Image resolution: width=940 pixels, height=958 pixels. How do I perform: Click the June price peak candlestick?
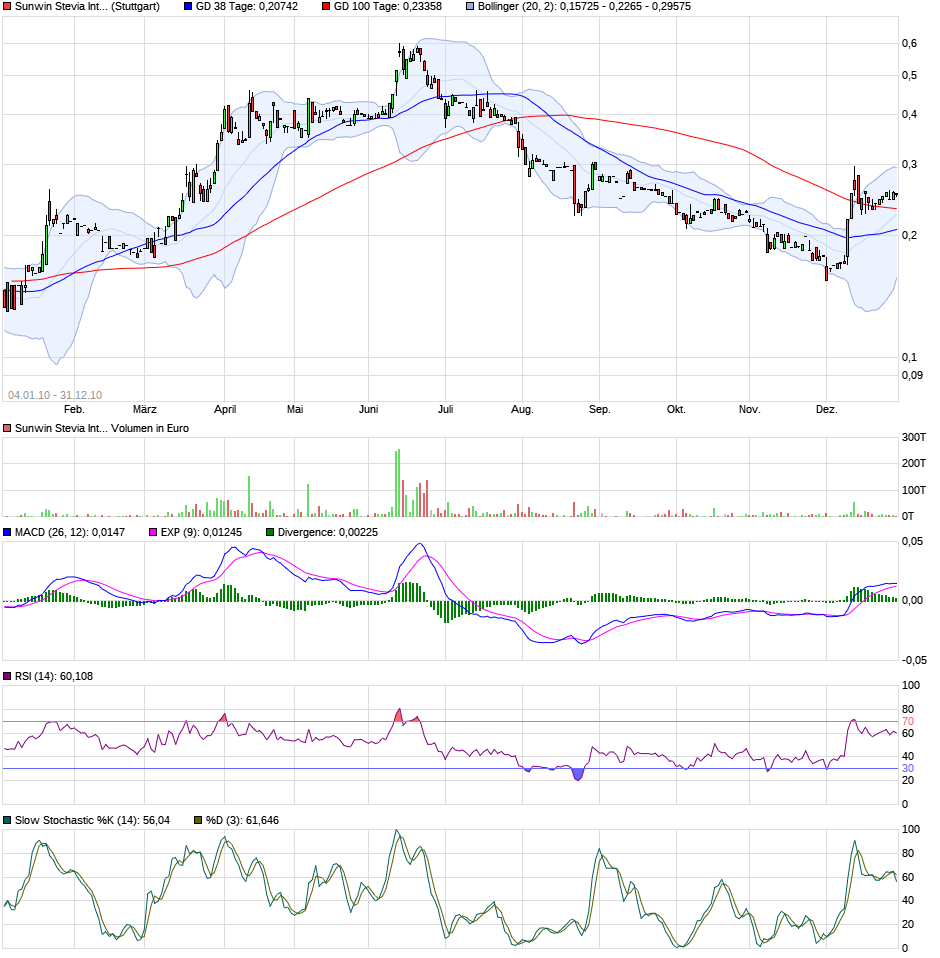399,51
